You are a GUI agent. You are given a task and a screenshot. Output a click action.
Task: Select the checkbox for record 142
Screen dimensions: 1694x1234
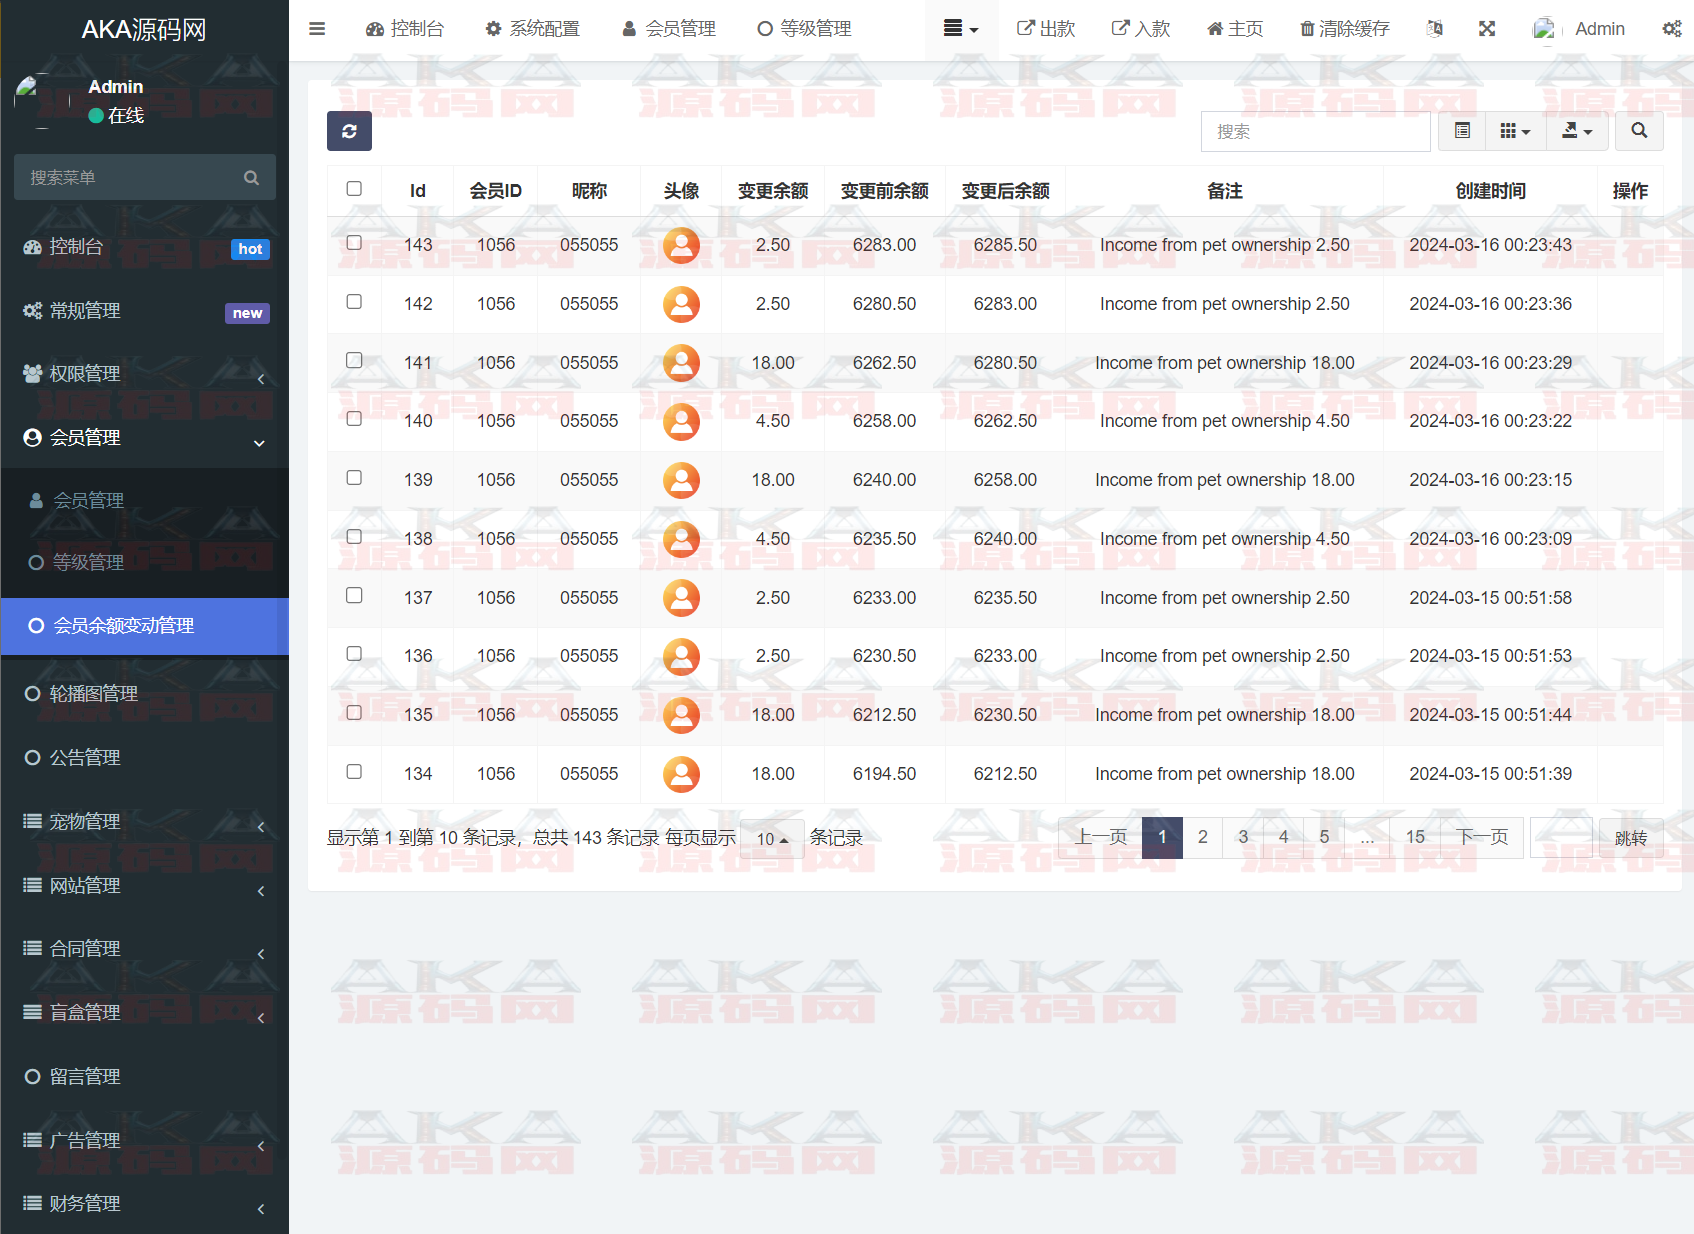coord(354,302)
